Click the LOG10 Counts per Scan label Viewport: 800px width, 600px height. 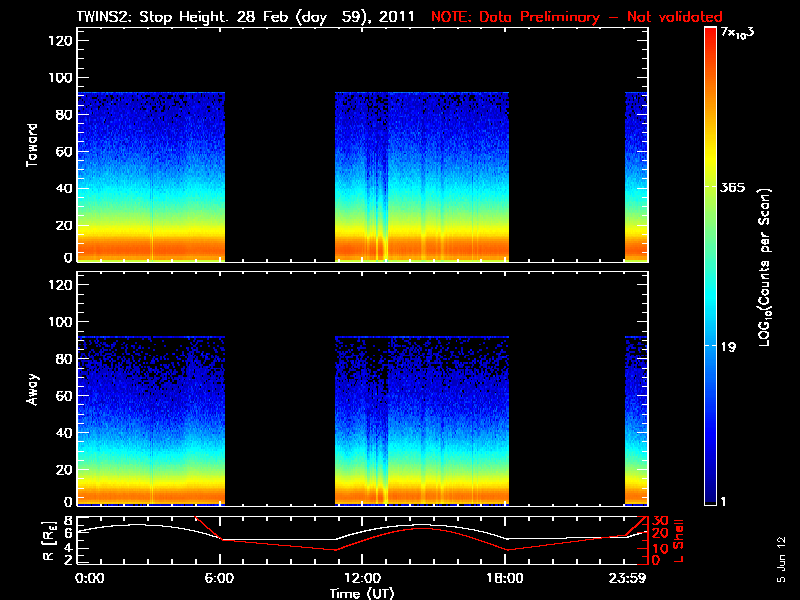(764, 267)
